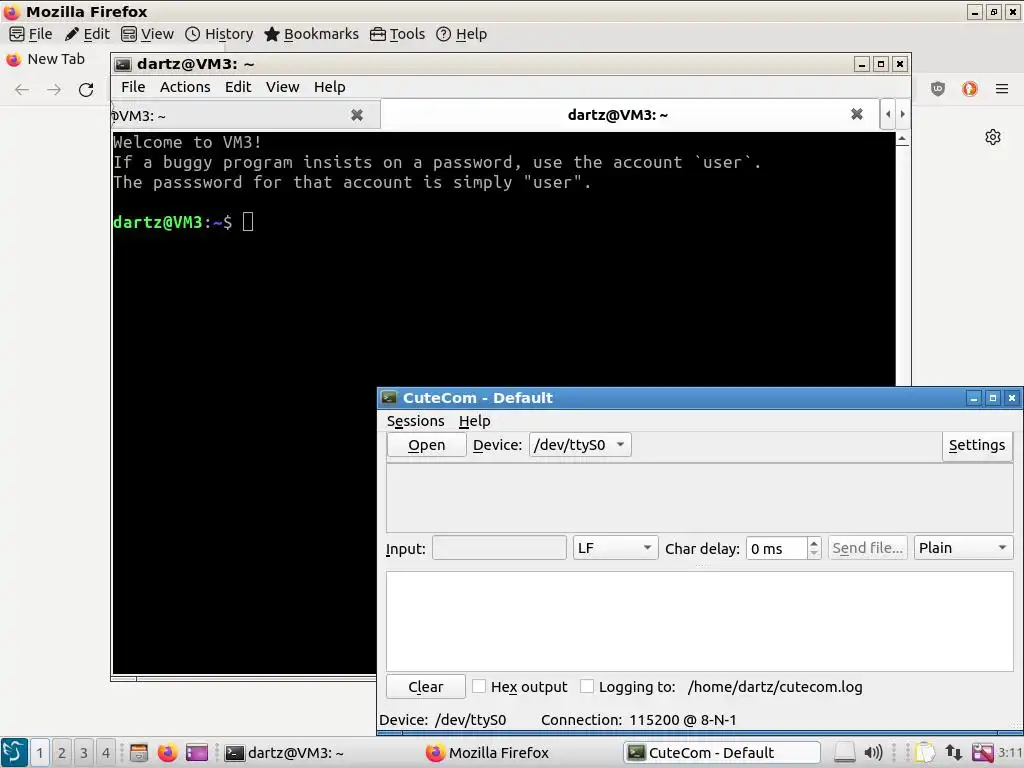Click the uBlock shield extension icon in Firefox

click(x=938, y=89)
